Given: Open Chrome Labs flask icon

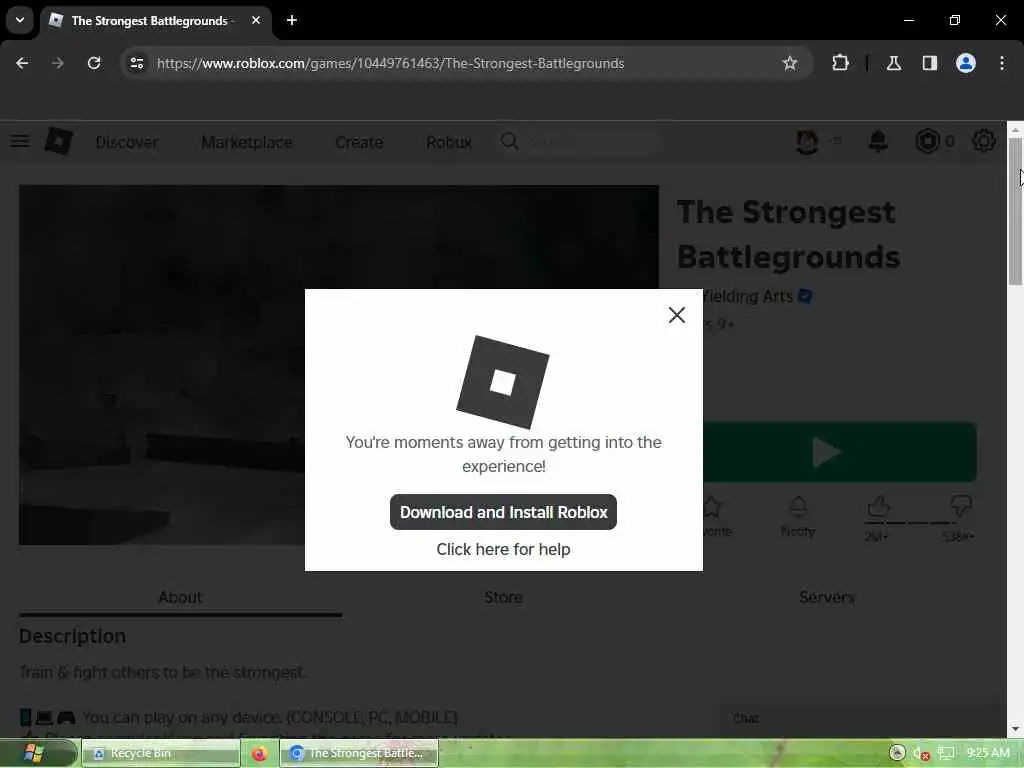Looking at the screenshot, I should point(893,63).
